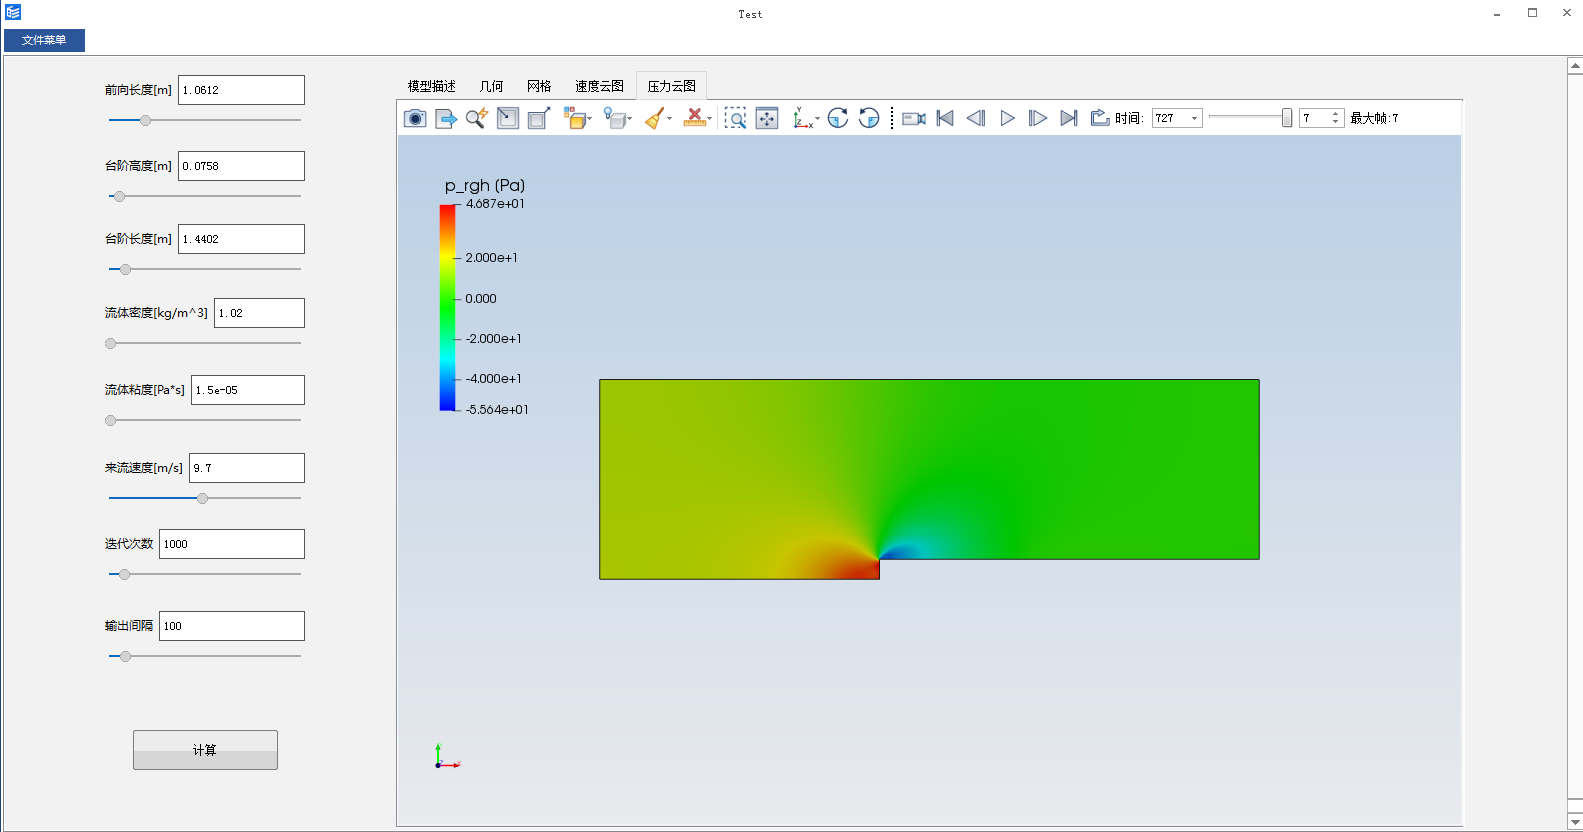Jump to first frame
1583x832 pixels.
(945, 118)
